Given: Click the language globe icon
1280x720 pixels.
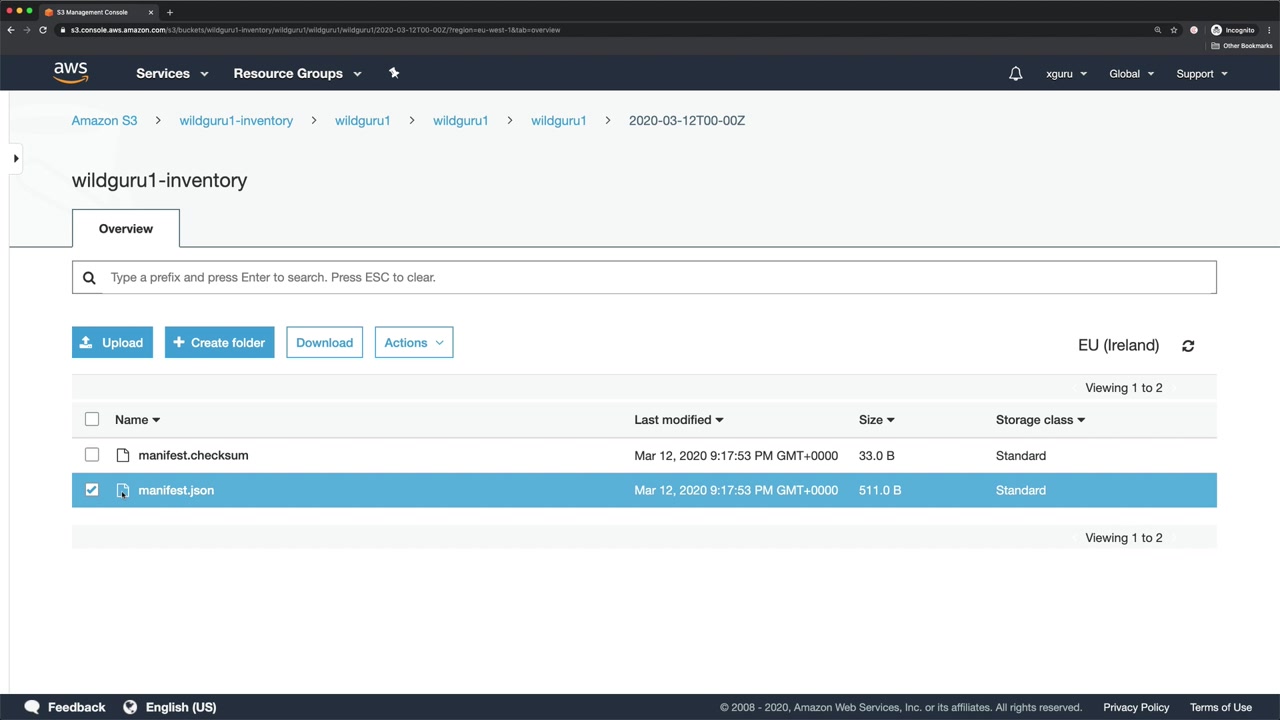Looking at the screenshot, I should point(130,707).
